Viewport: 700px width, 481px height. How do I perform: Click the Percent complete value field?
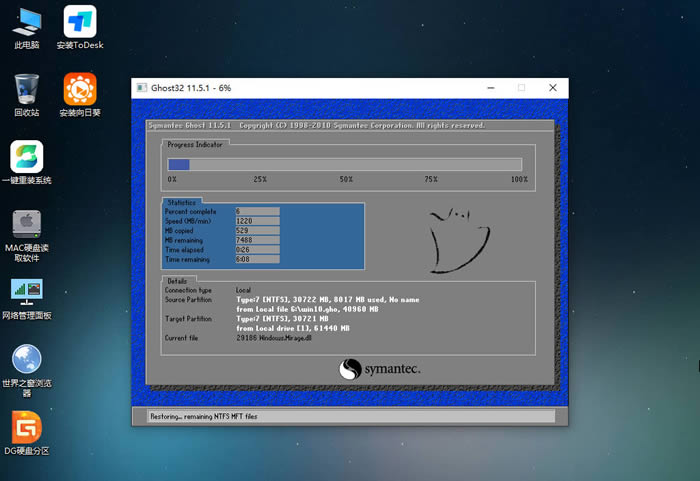[256, 212]
